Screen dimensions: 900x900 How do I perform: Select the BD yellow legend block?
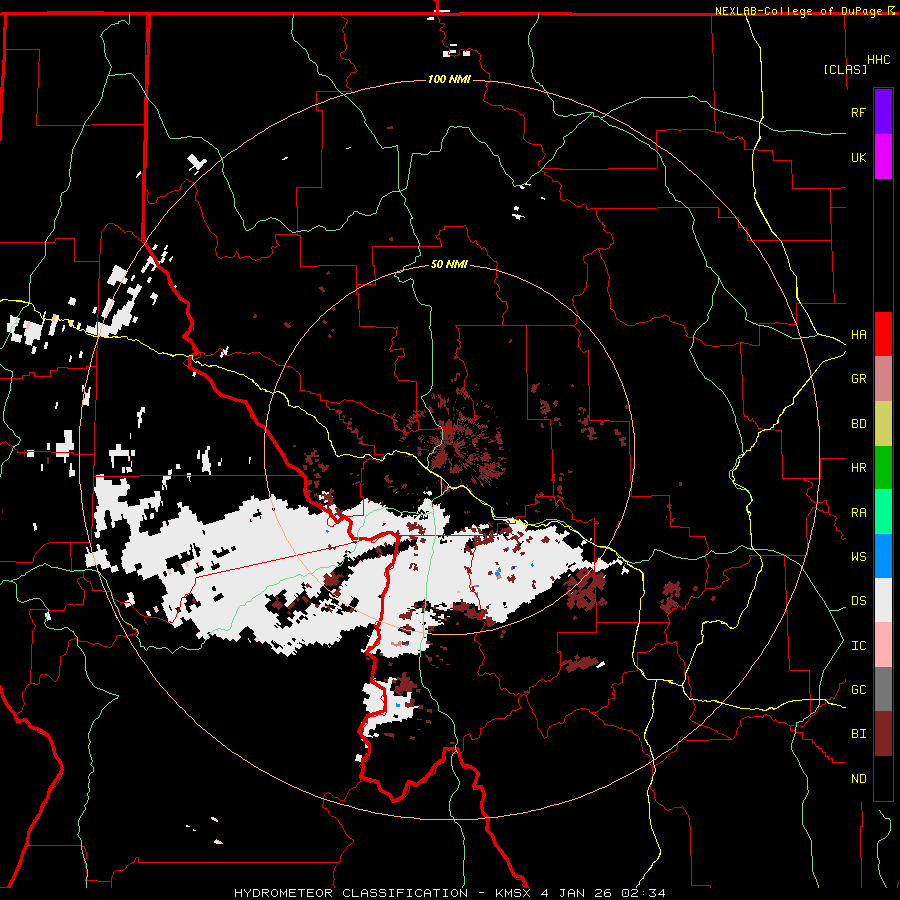tap(883, 424)
